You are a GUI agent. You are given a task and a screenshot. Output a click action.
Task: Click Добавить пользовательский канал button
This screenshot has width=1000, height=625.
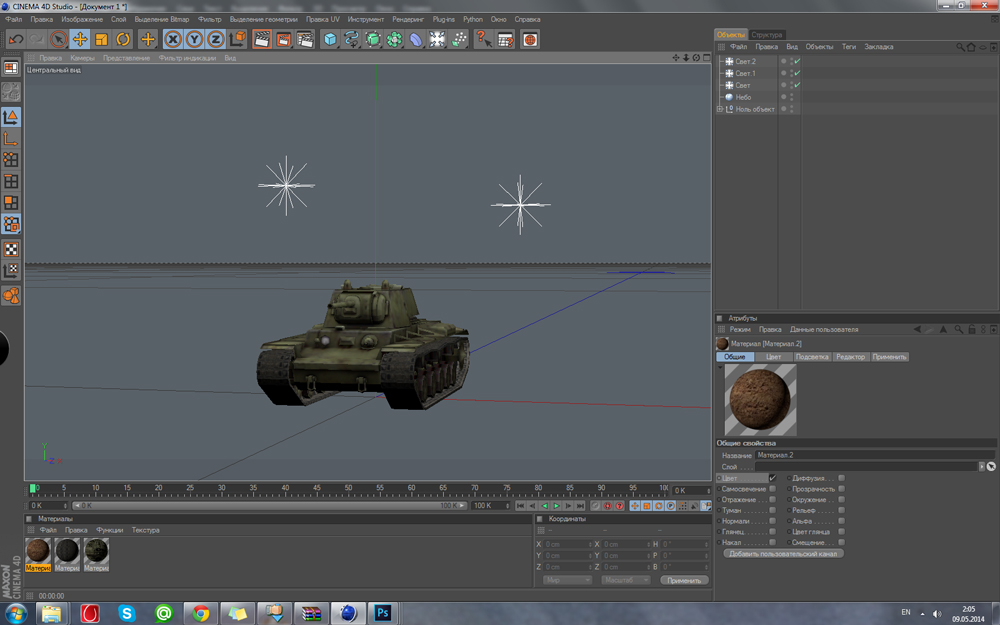point(784,553)
